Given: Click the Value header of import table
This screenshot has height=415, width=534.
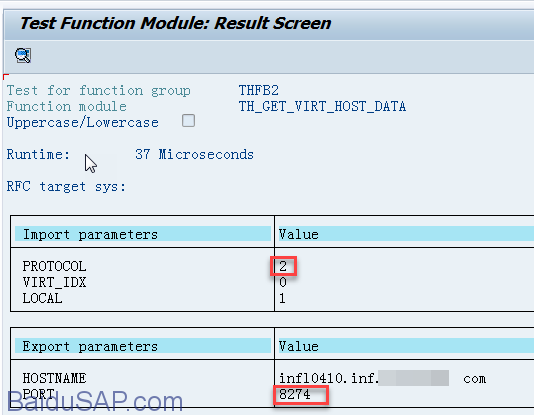Looking at the screenshot, I should pyautogui.click(x=299, y=234).
